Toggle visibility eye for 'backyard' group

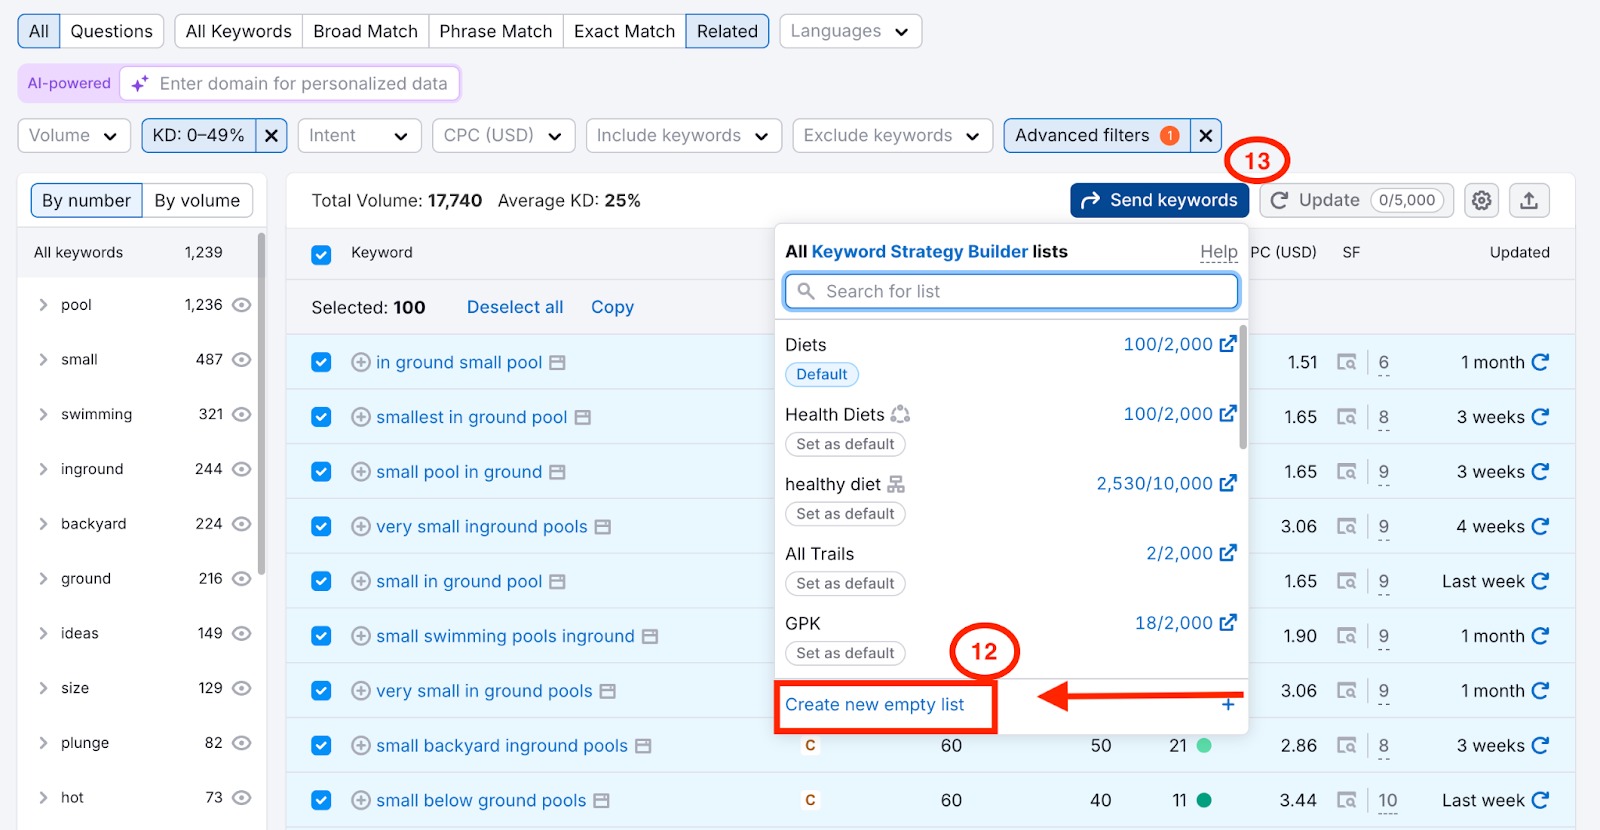pos(241,524)
